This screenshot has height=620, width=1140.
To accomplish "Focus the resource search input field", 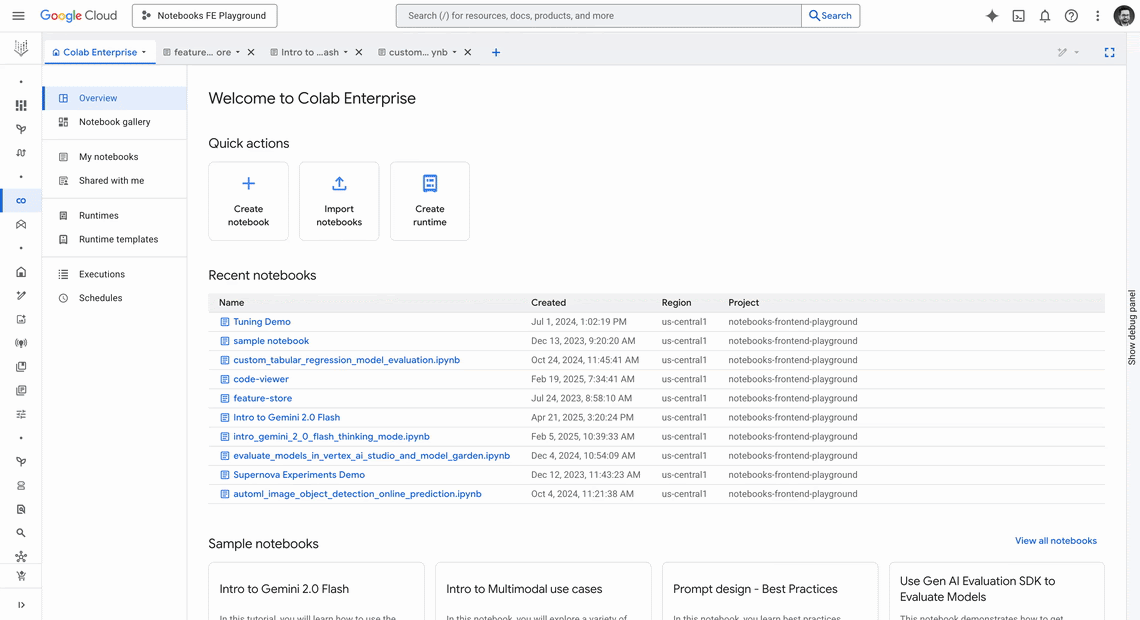I will 598,15.
